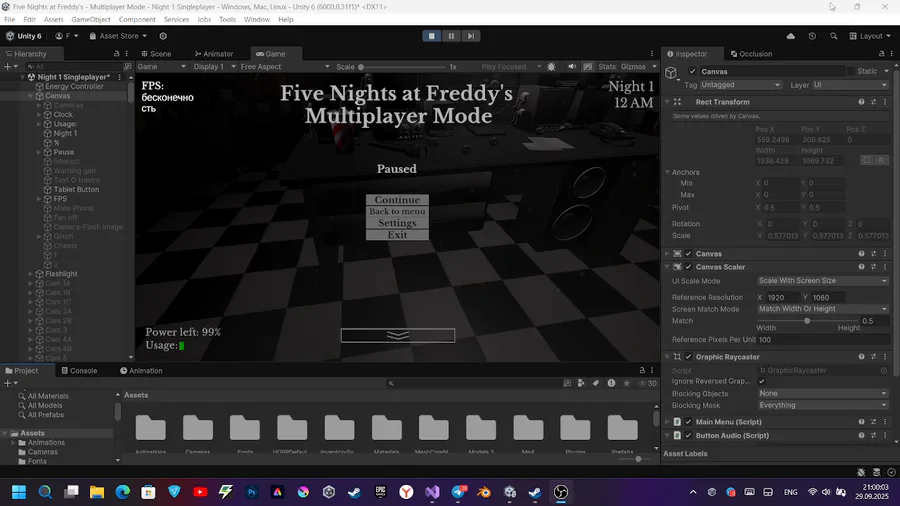The width and height of the screenshot is (900, 506).
Task: Click Continue in the pause menu
Action: (x=397, y=200)
